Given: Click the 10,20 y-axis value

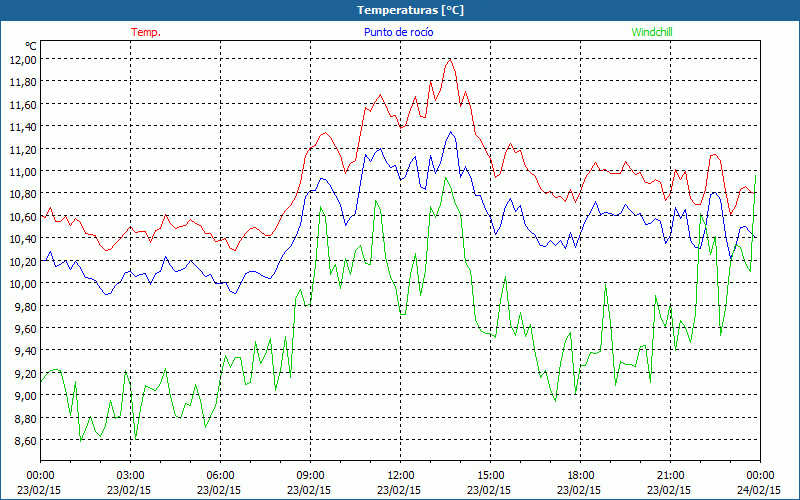Looking at the screenshot, I should coord(23,261).
